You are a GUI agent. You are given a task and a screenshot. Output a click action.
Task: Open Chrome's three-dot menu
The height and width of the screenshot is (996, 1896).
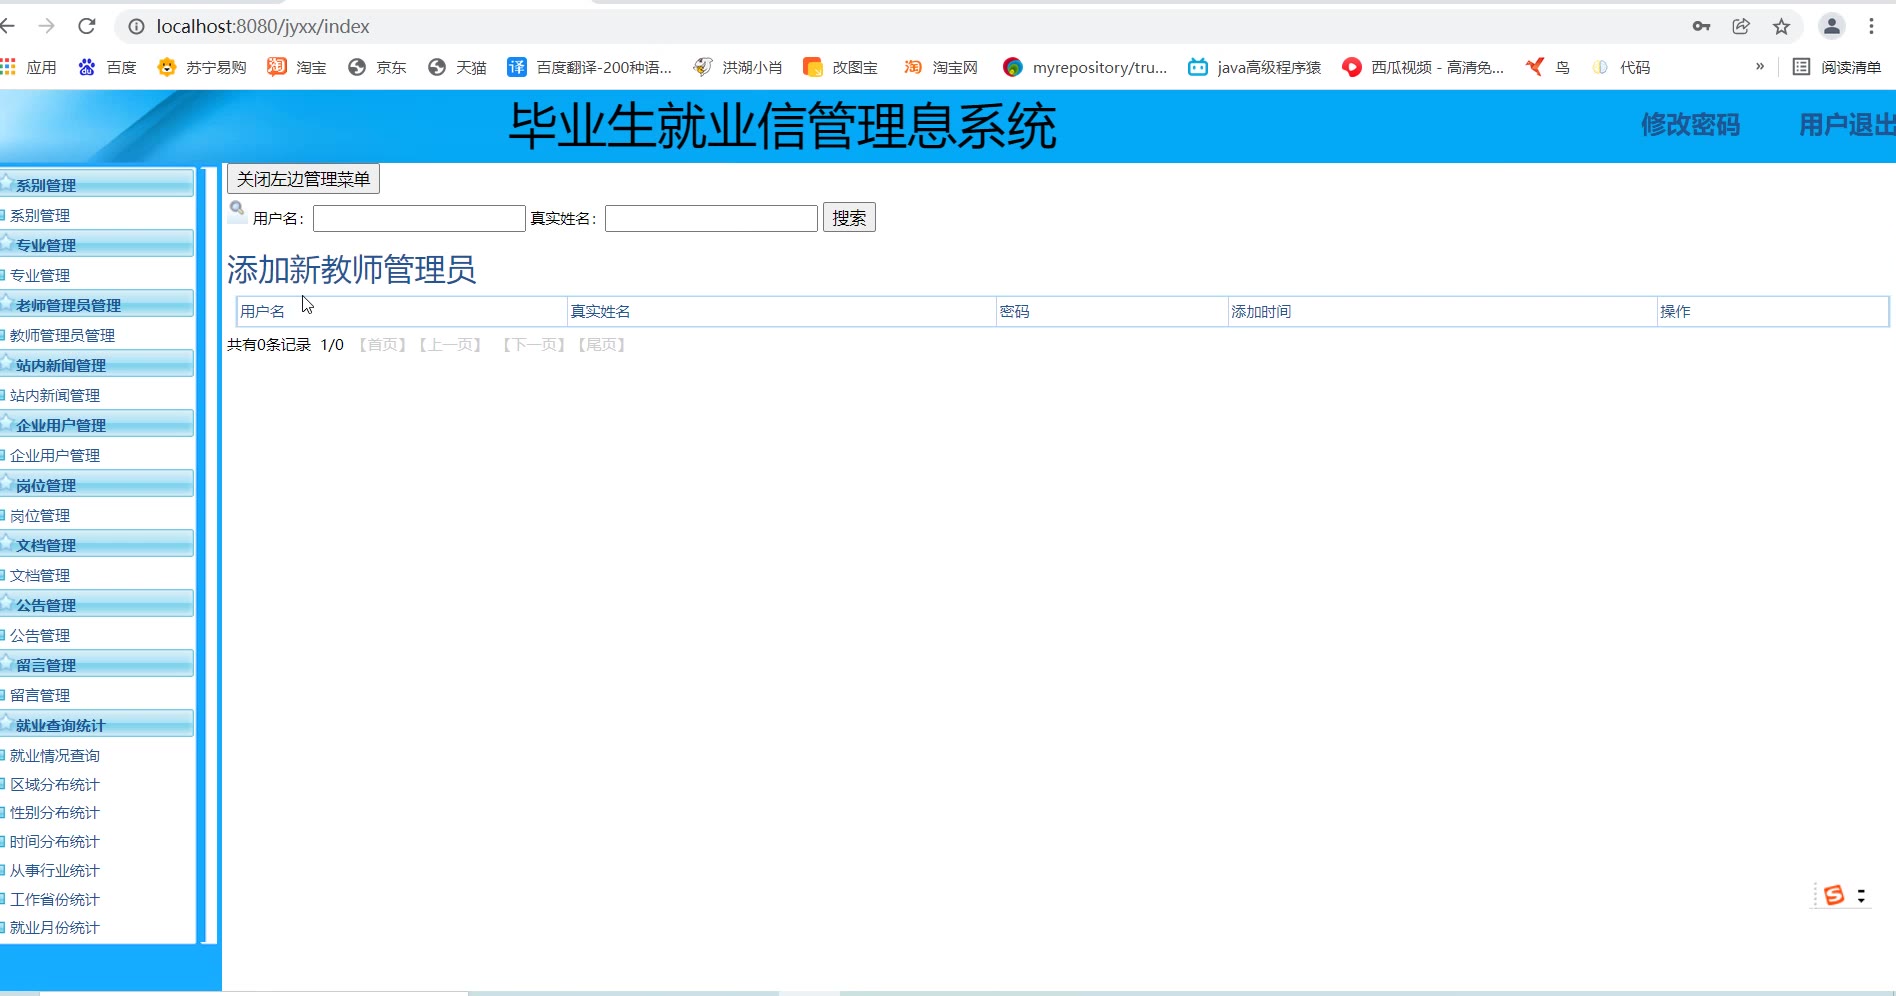[1871, 27]
